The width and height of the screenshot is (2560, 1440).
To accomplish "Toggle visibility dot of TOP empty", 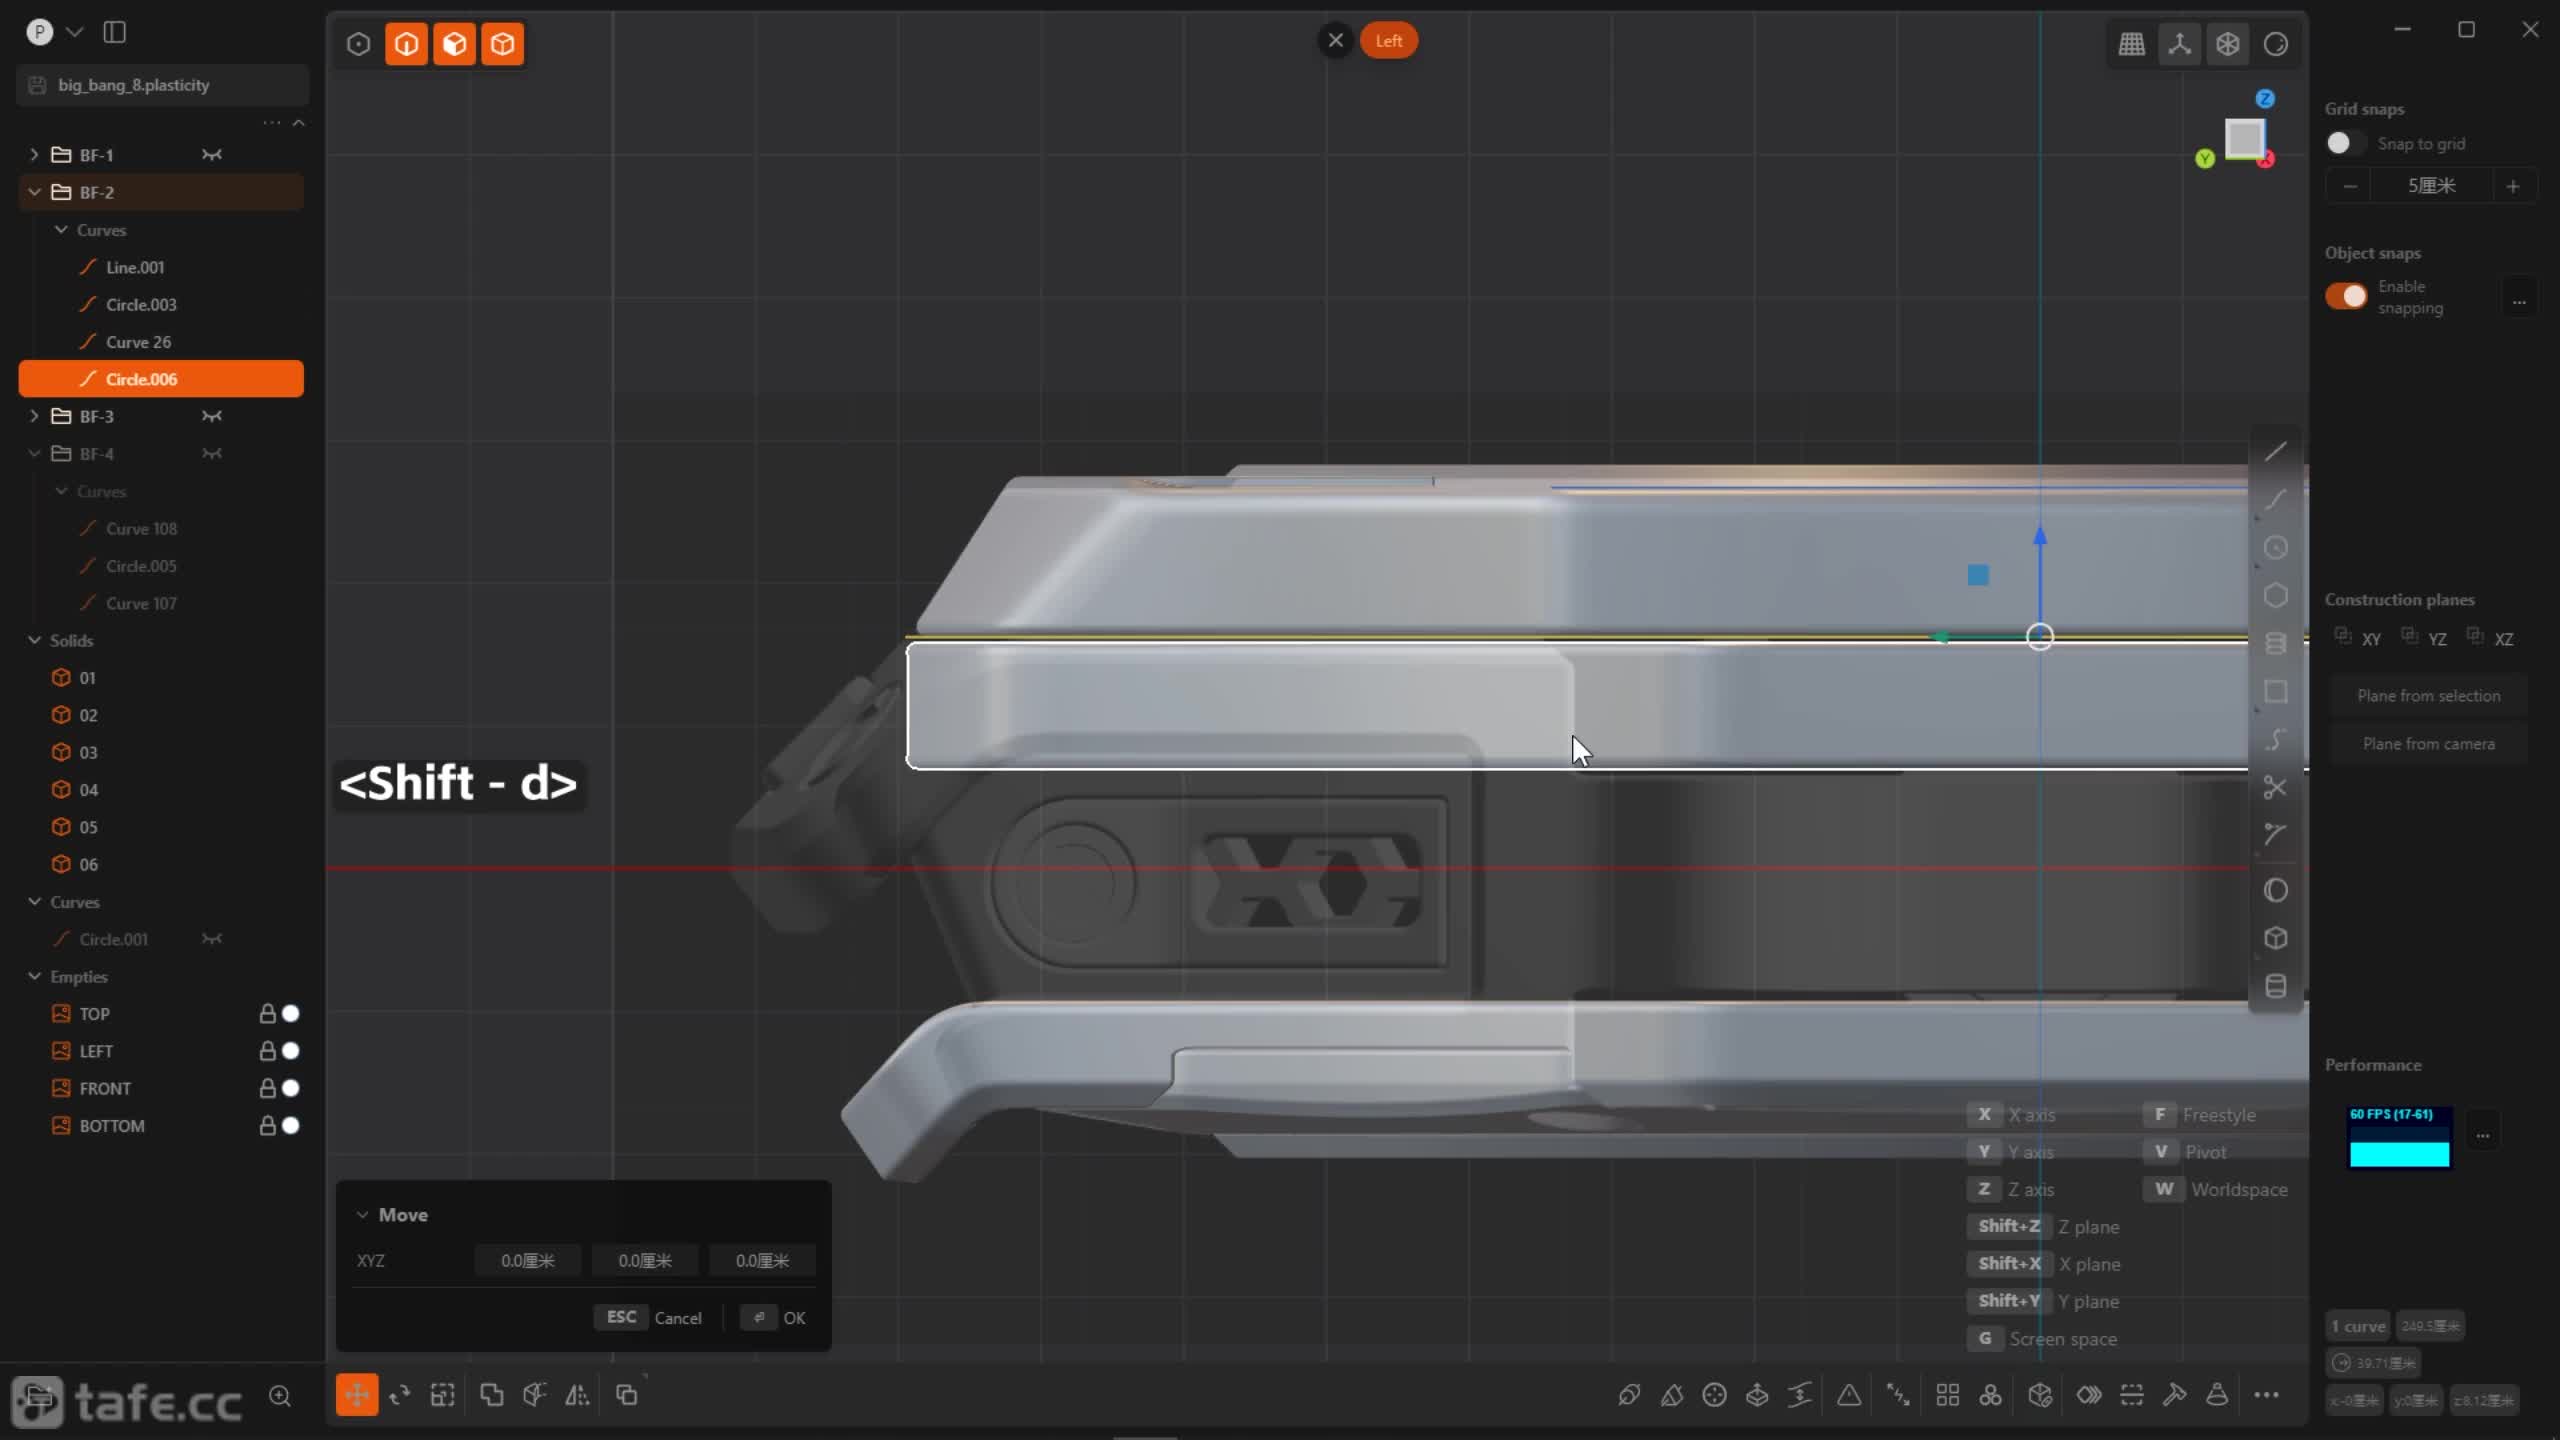I will tap(291, 1013).
